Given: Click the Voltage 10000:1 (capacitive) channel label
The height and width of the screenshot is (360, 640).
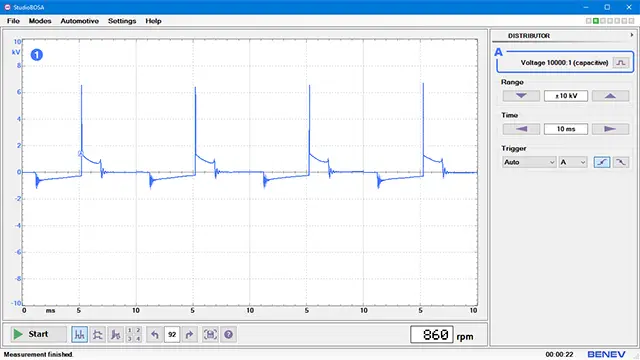Looking at the screenshot, I should 564,62.
